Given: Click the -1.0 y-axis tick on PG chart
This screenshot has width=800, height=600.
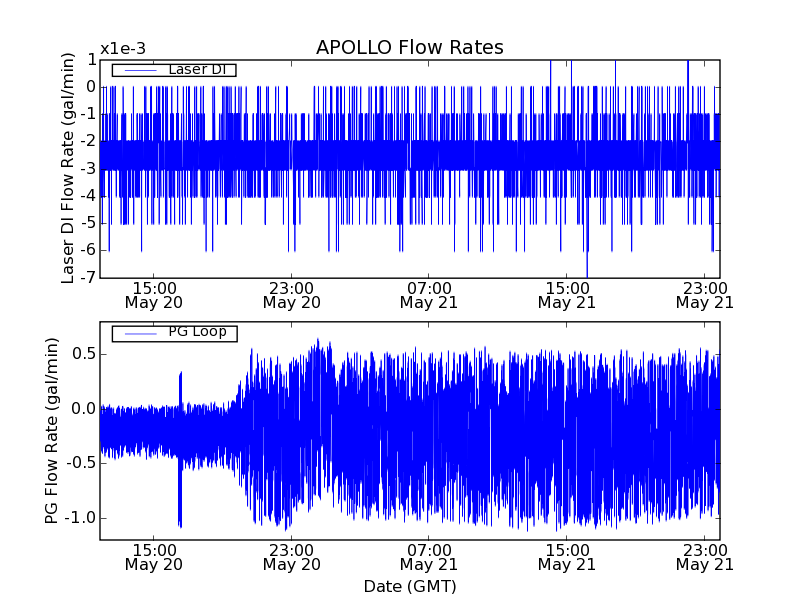Looking at the screenshot, I should tap(81, 518).
